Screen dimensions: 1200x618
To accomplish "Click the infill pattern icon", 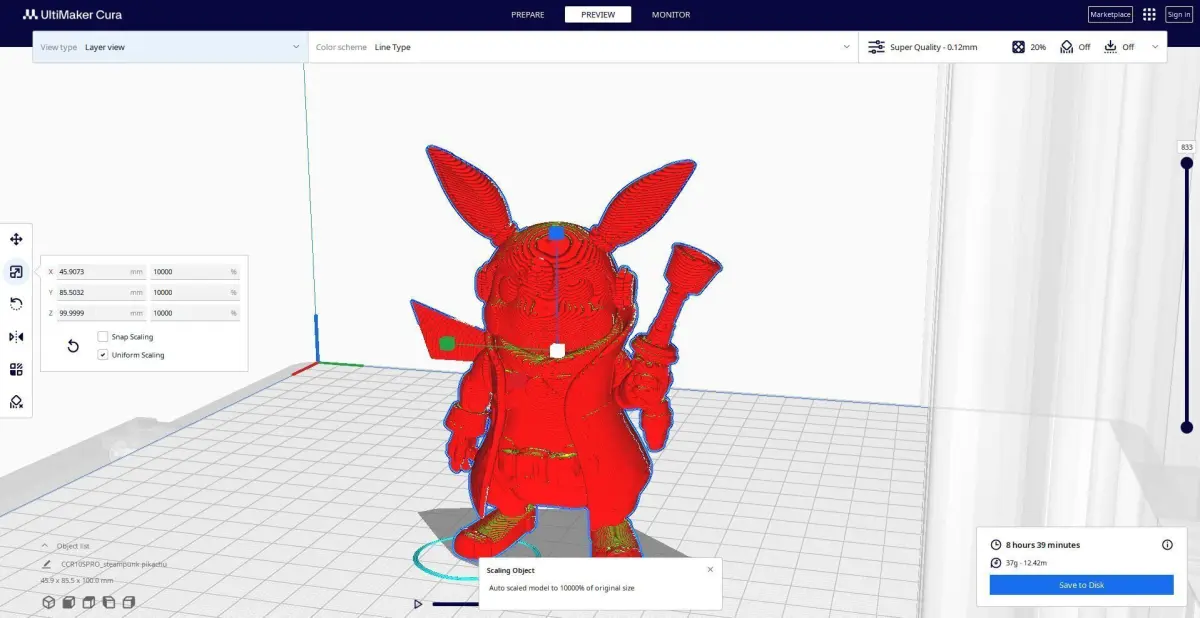I will point(1018,47).
